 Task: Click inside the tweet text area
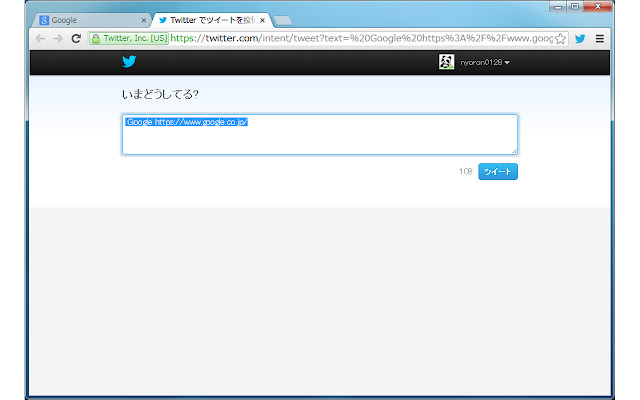coord(320,134)
